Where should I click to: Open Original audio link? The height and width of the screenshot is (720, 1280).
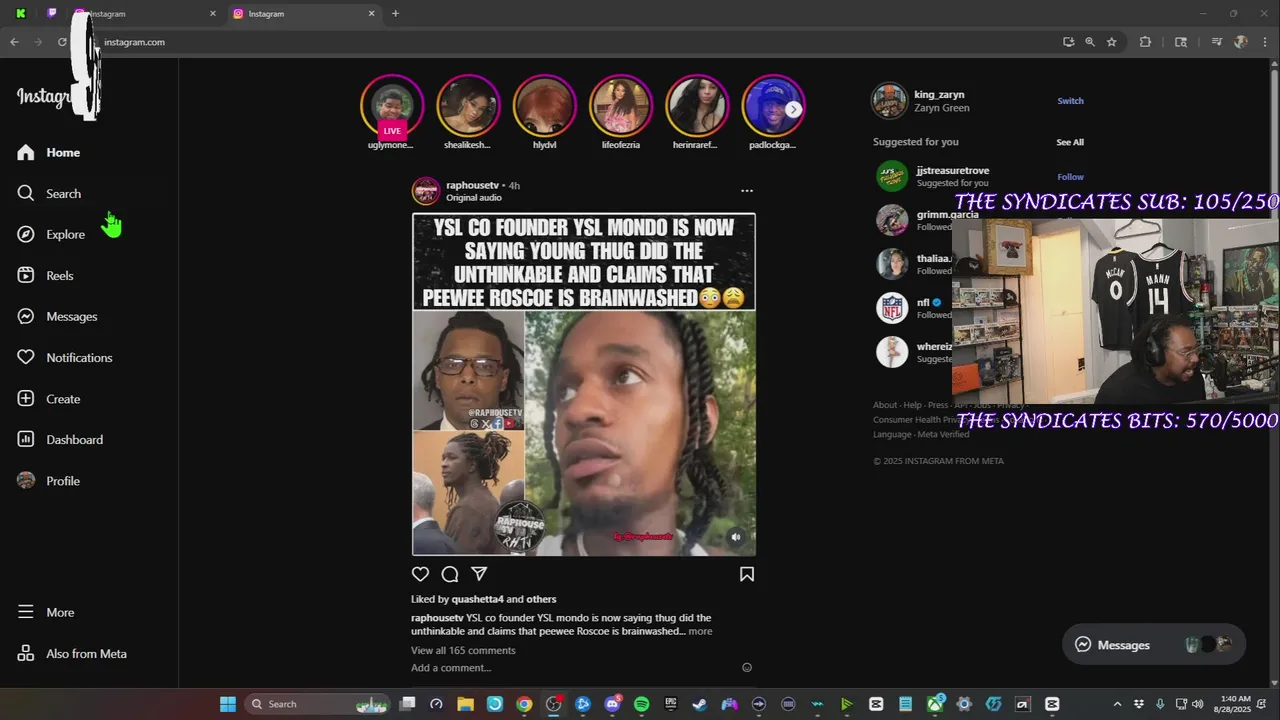click(474, 197)
